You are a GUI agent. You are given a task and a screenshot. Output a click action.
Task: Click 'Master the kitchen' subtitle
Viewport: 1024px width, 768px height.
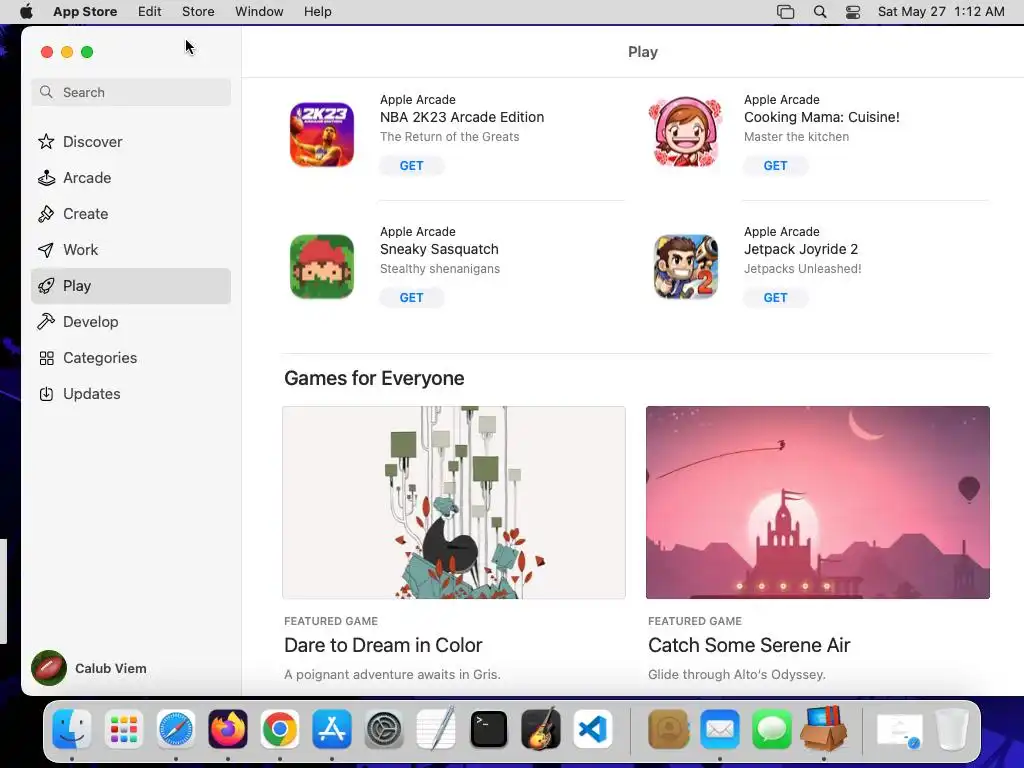[796, 136]
